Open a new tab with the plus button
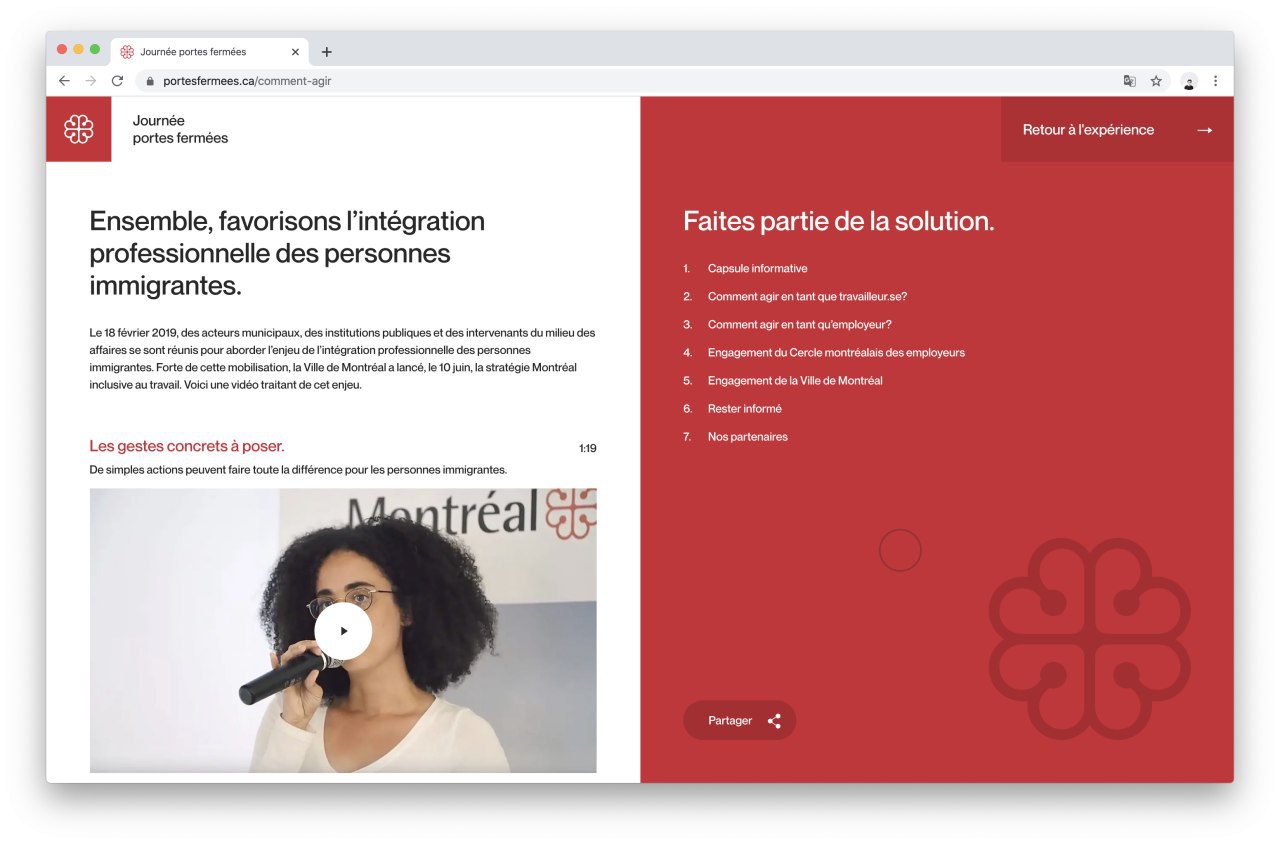The width and height of the screenshot is (1280, 844). click(x=326, y=52)
